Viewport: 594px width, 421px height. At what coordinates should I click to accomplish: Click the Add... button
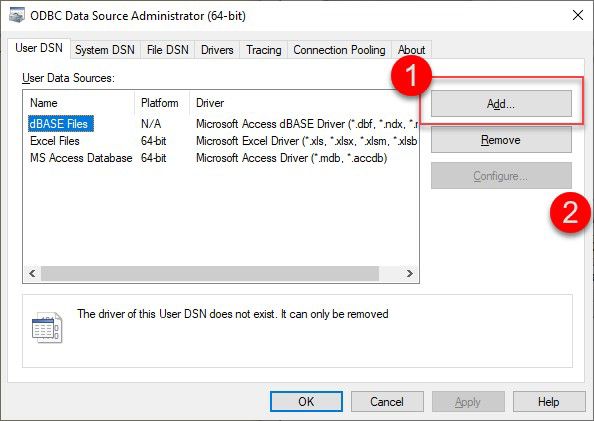click(501, 103)
